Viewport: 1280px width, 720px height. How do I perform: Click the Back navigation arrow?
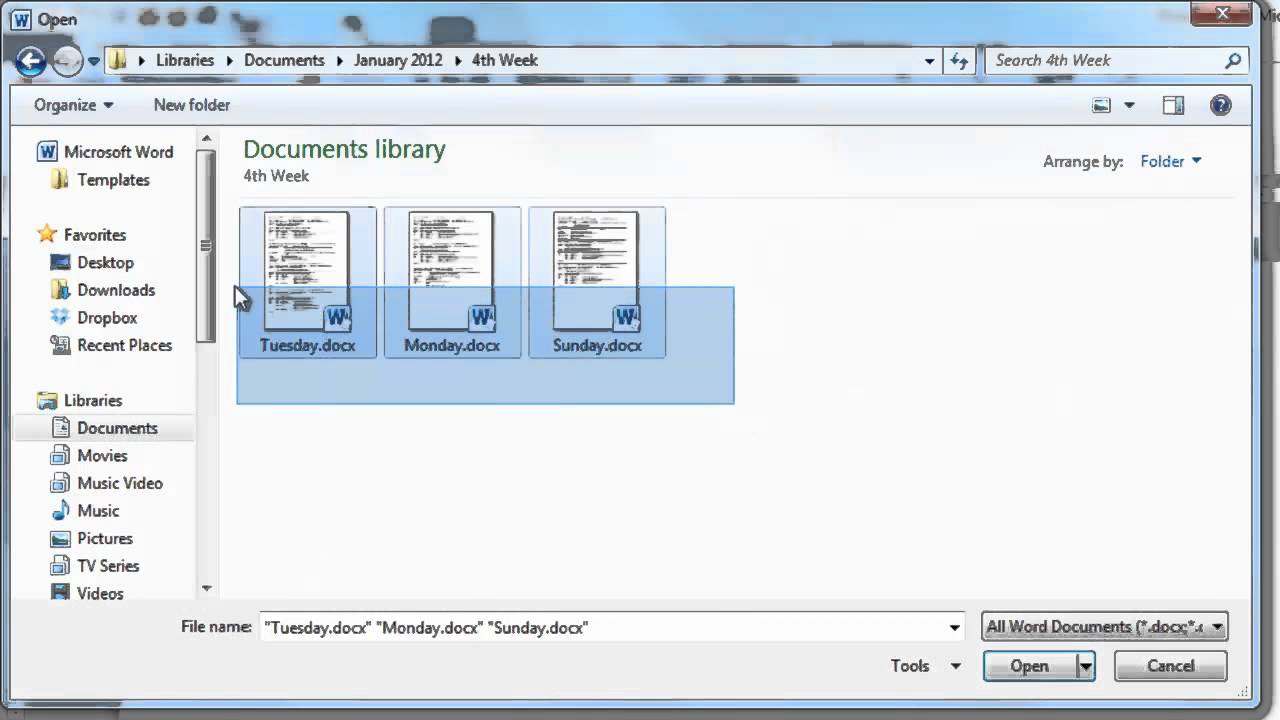[31, 61]
